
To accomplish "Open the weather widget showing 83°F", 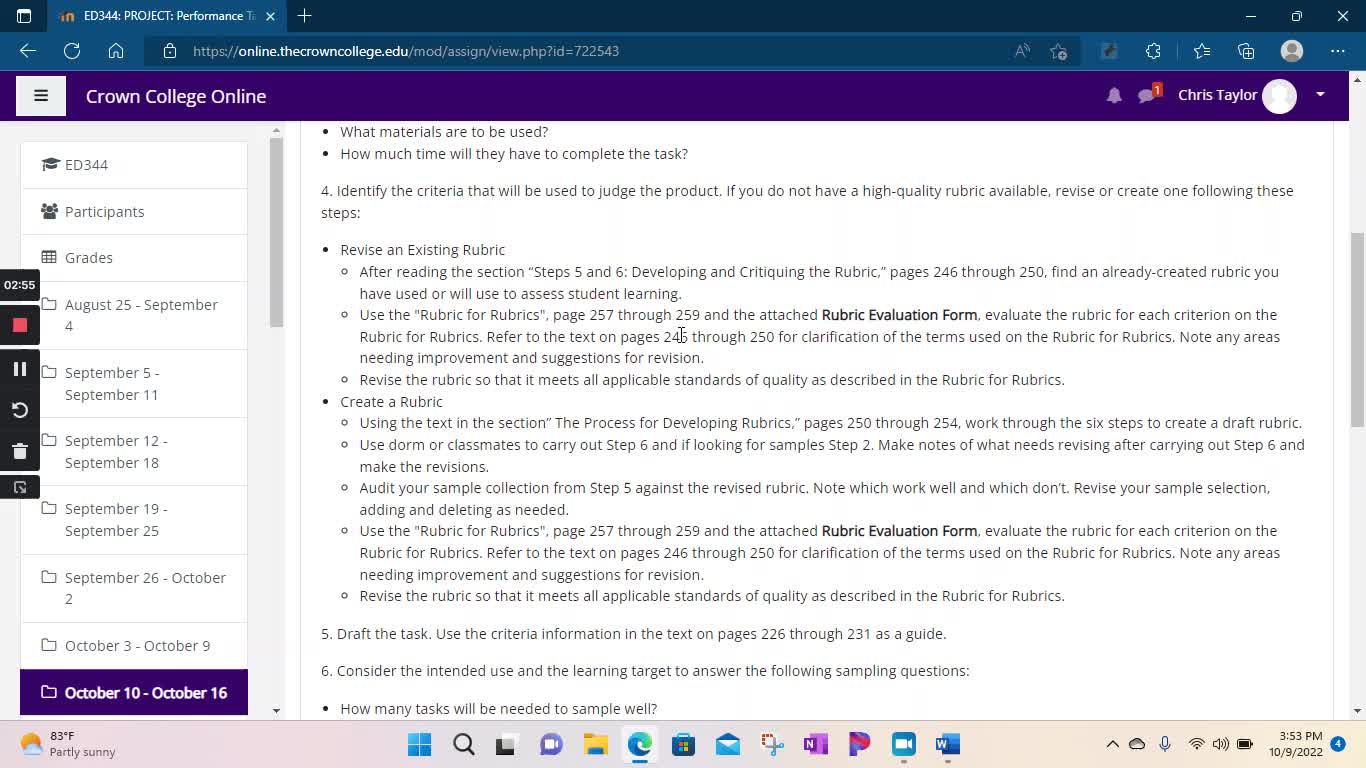I will click(70, 744).
